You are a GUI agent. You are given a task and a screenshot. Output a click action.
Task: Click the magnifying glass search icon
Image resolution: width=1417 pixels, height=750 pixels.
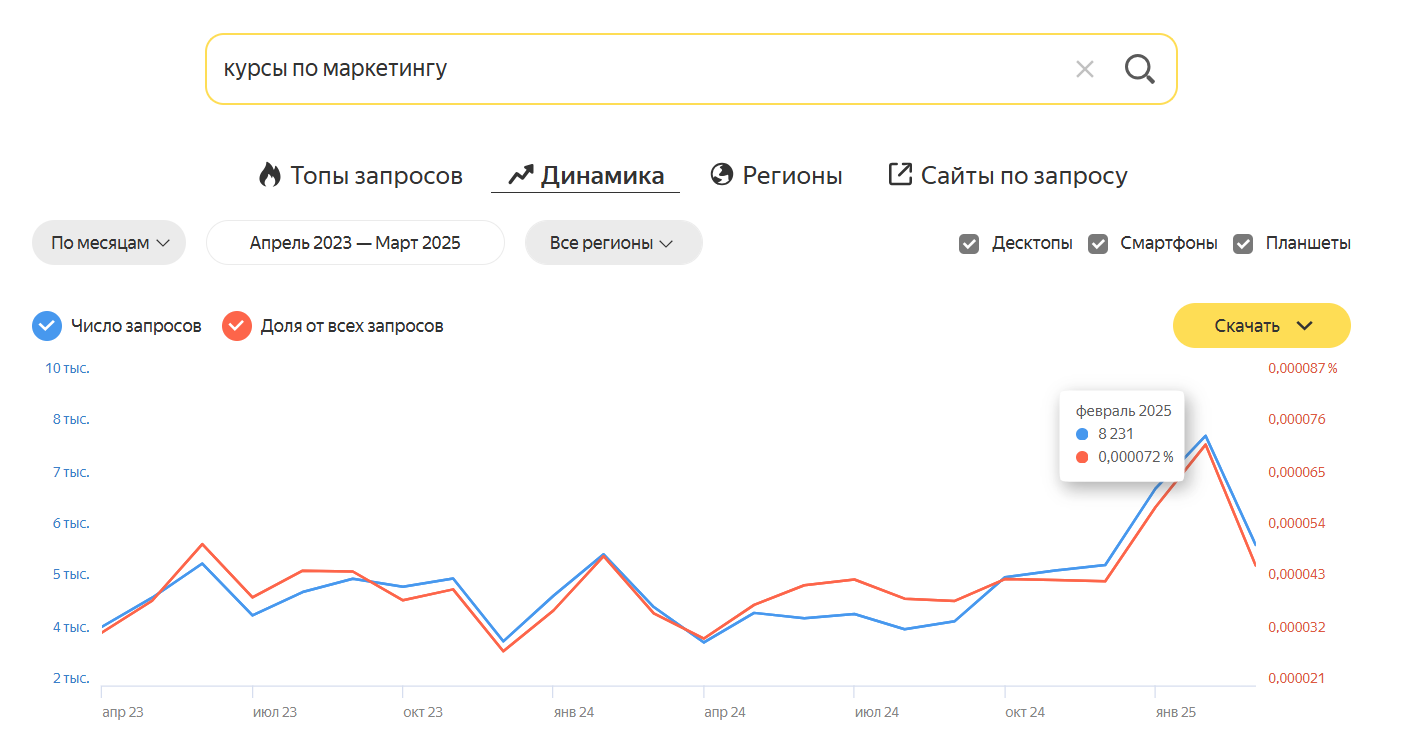1140,69
